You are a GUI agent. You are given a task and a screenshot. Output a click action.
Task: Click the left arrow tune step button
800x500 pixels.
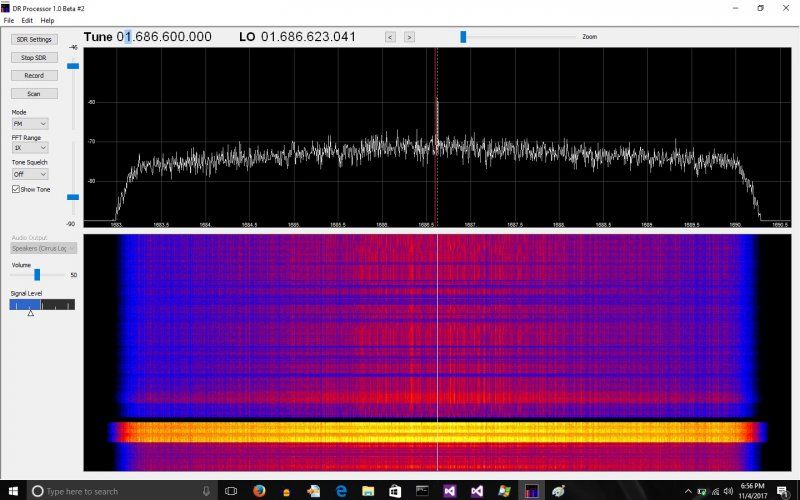pyautogui.click(x=390, y=37)
